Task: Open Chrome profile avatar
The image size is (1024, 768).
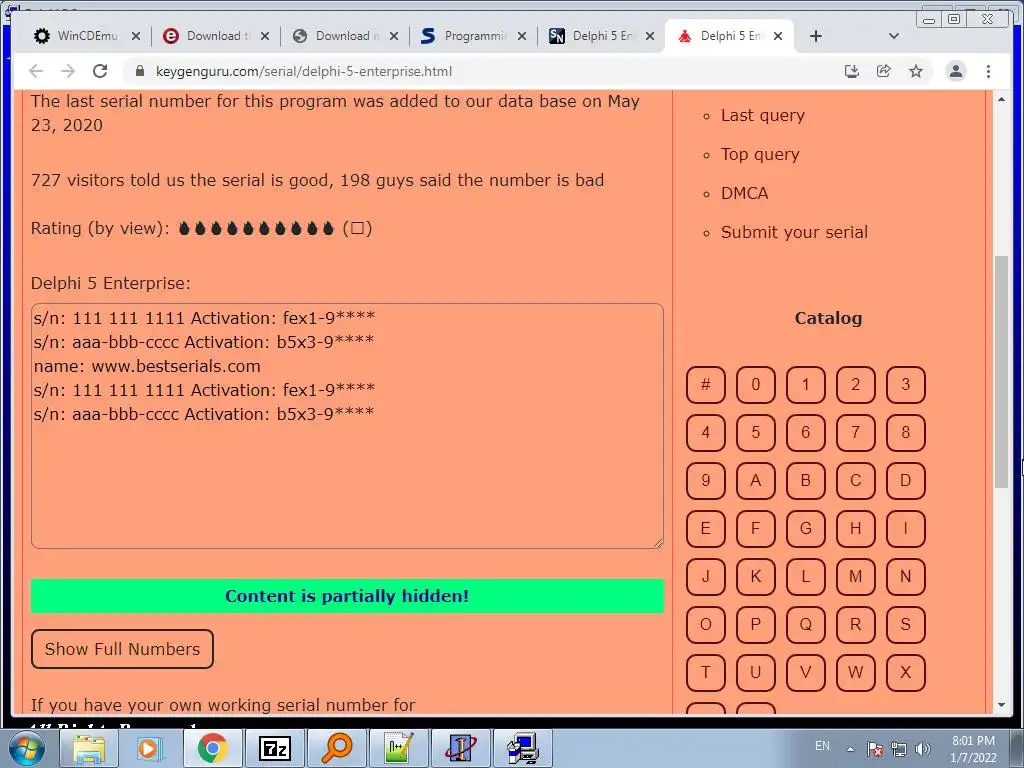Action: tap(955, 71)
